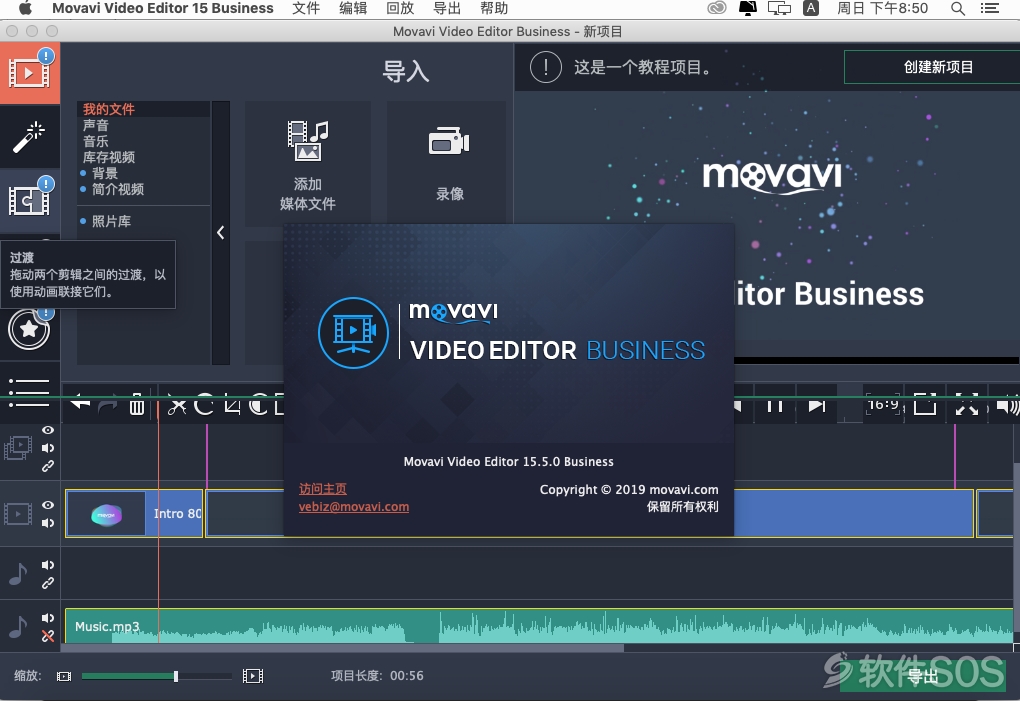This screenshot has width=1020, height=701.
Task: Select 音乐 in the import list
Action: [96, 141]
